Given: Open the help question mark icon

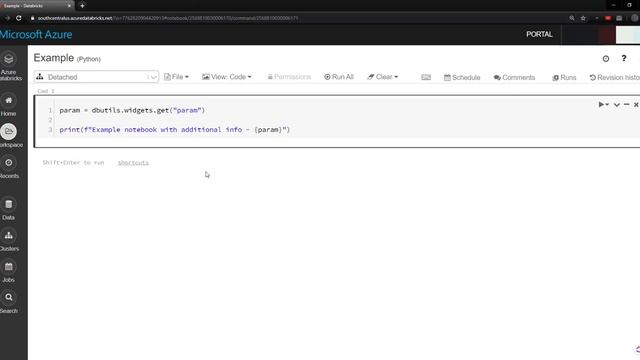Looking at the screenshot, I should (x=624, y=58).
